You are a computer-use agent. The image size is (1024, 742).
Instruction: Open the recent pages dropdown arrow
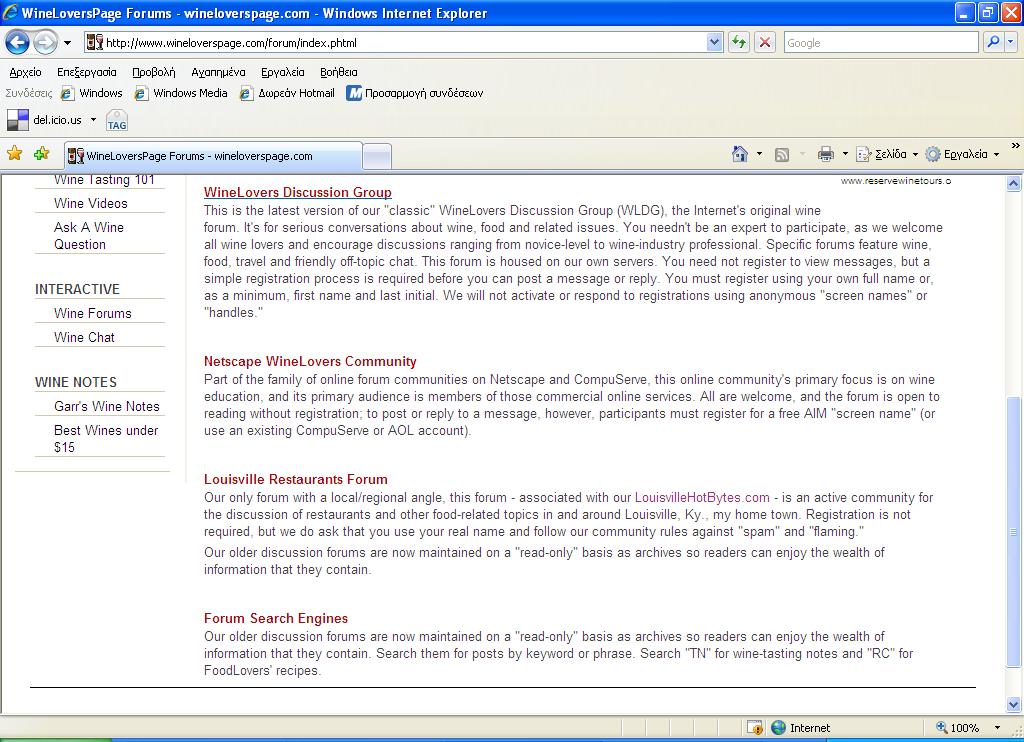click(x=67, y=43)
